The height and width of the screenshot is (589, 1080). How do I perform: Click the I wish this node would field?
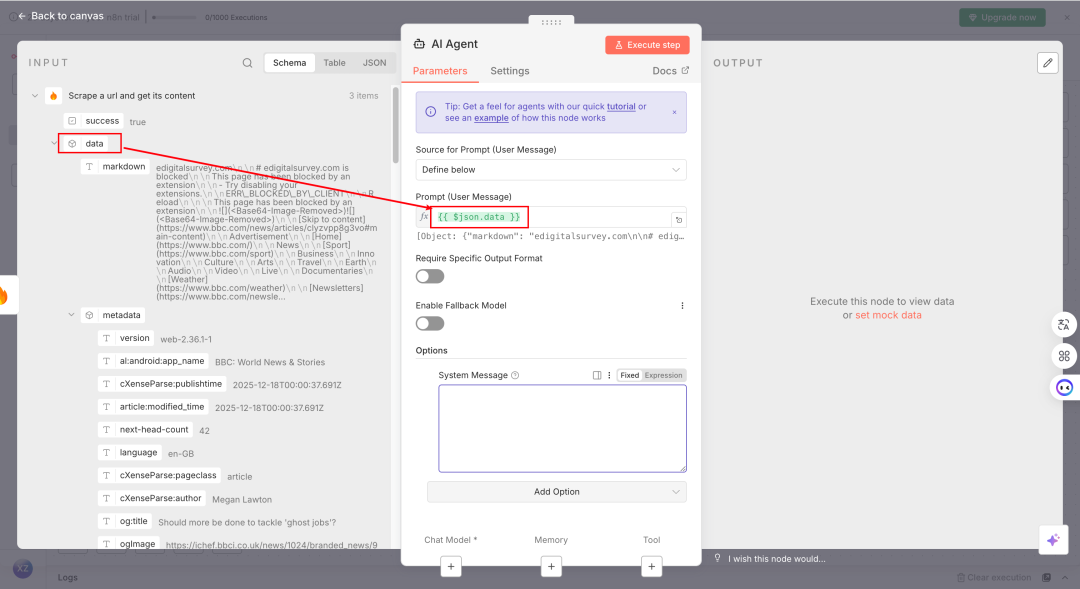click(x=777, y=559)
